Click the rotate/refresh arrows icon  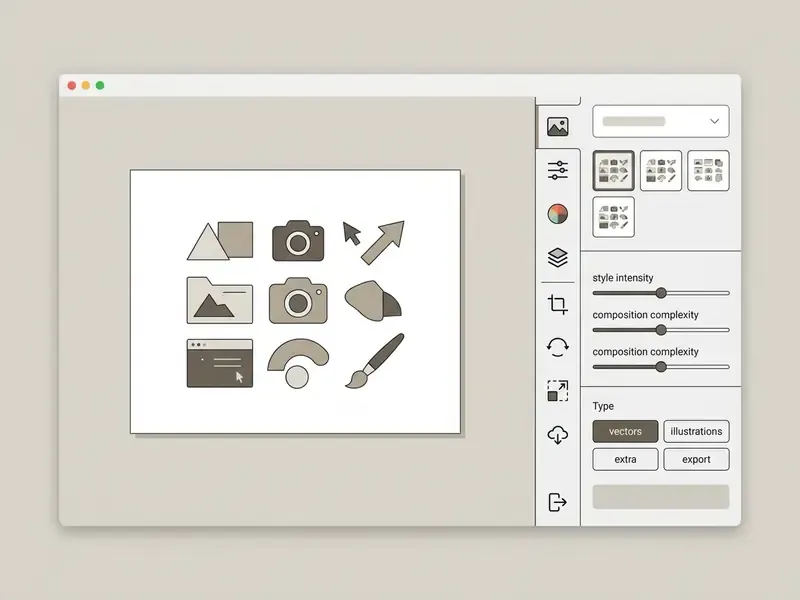[558, 347]
